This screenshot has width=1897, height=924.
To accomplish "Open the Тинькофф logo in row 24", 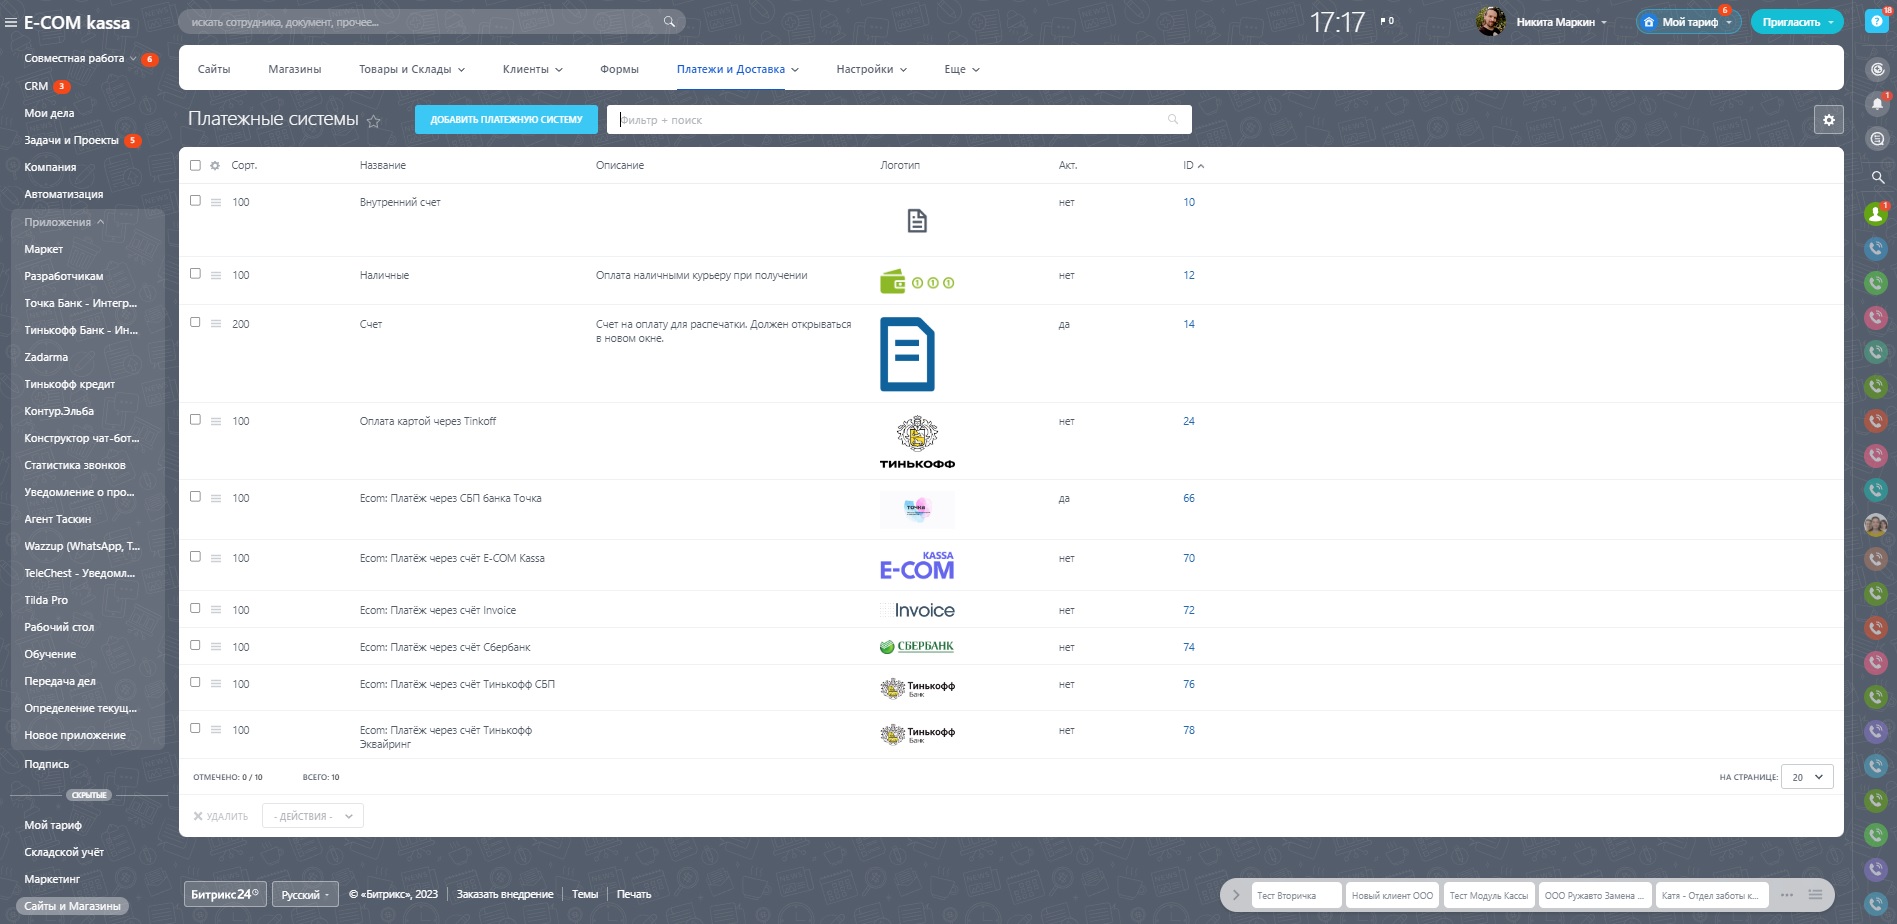I will click(917, 443).
